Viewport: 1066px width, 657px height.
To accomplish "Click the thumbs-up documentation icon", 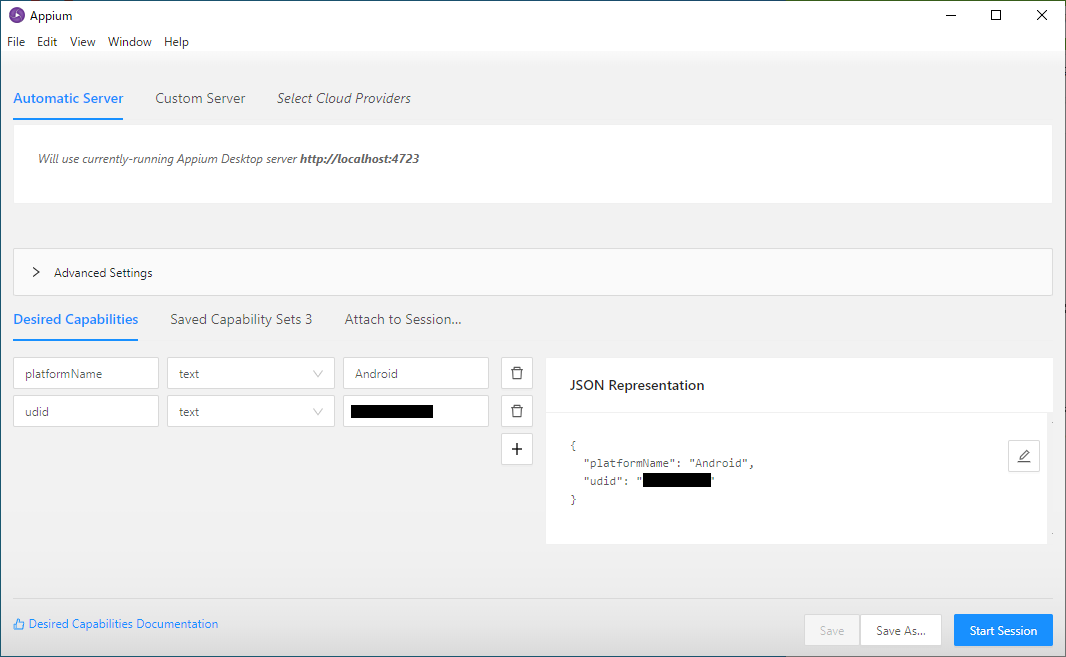I will (19, 624).
